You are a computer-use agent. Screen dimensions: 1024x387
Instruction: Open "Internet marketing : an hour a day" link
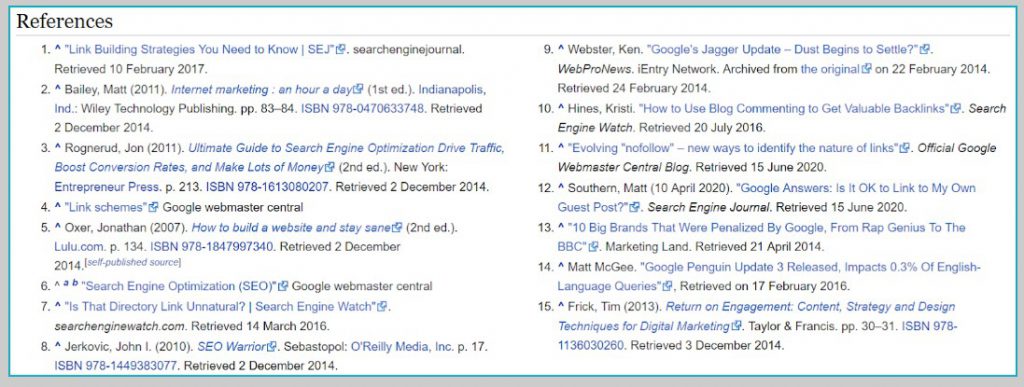click(261, 89)
